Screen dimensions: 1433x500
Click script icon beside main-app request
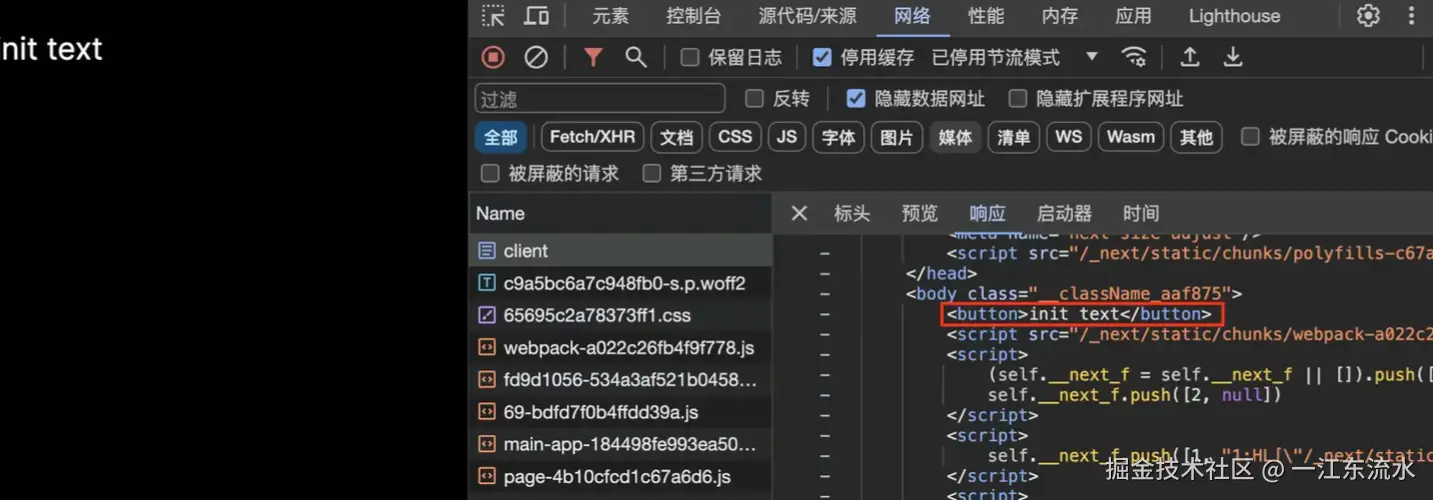(487, 444)
